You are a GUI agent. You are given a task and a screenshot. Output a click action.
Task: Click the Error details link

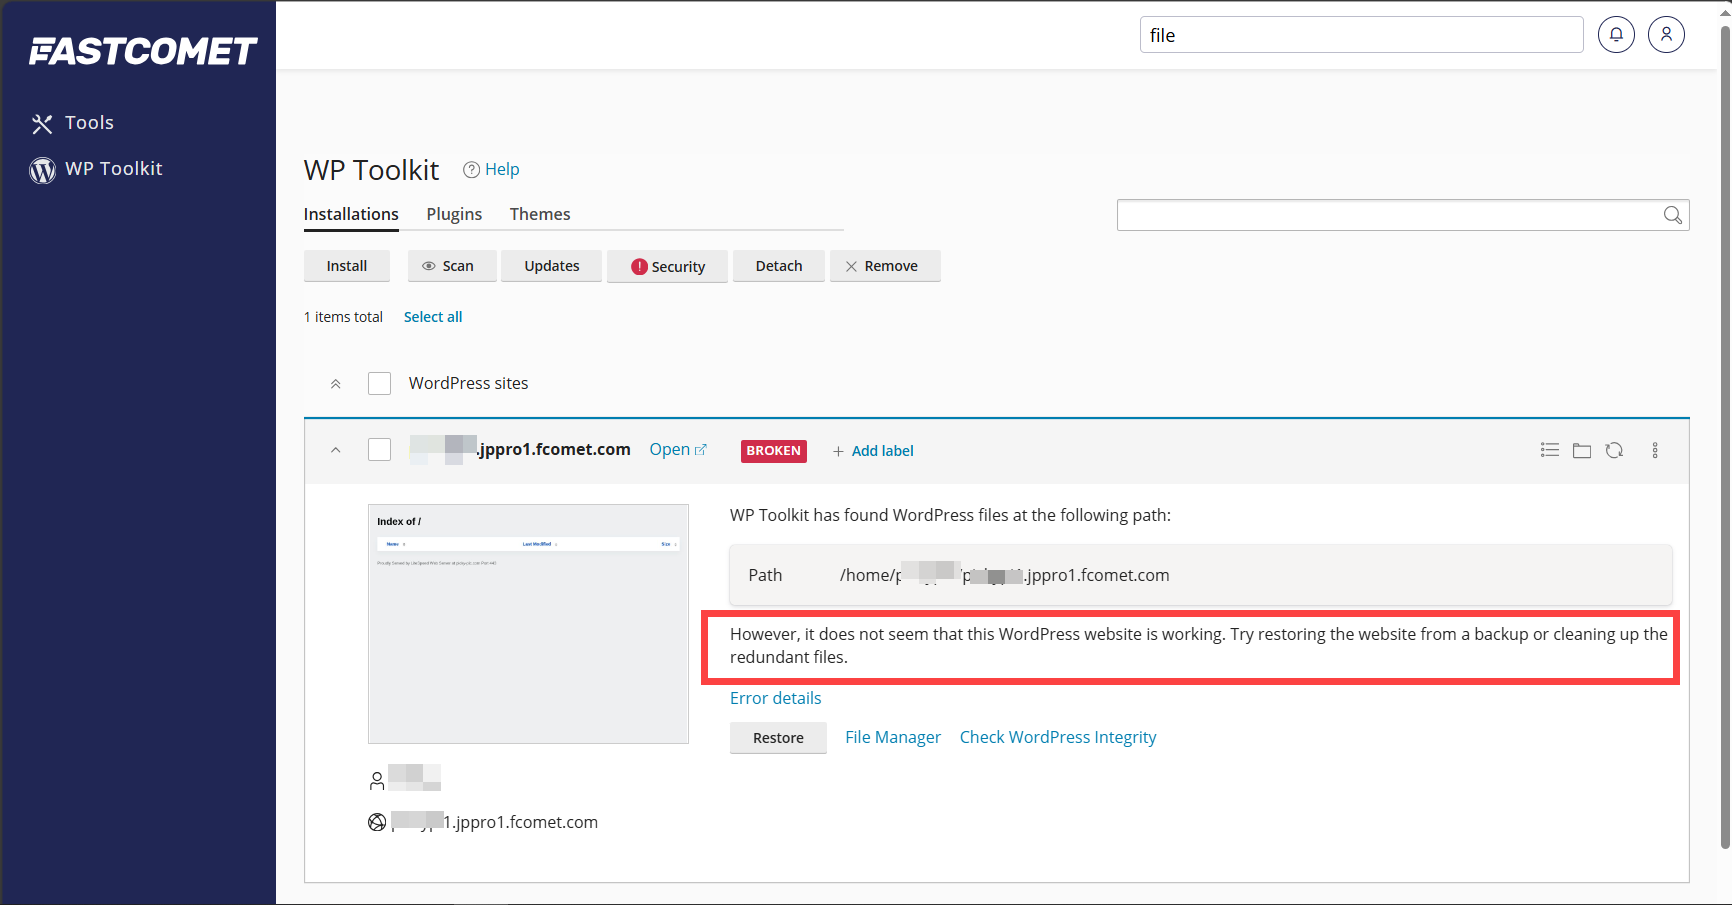tap(775, 698)
